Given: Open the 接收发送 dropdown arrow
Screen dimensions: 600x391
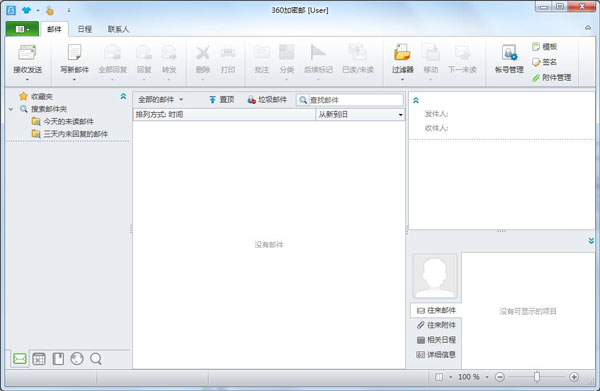Looking at the screenshot, I should coord(27,80).
